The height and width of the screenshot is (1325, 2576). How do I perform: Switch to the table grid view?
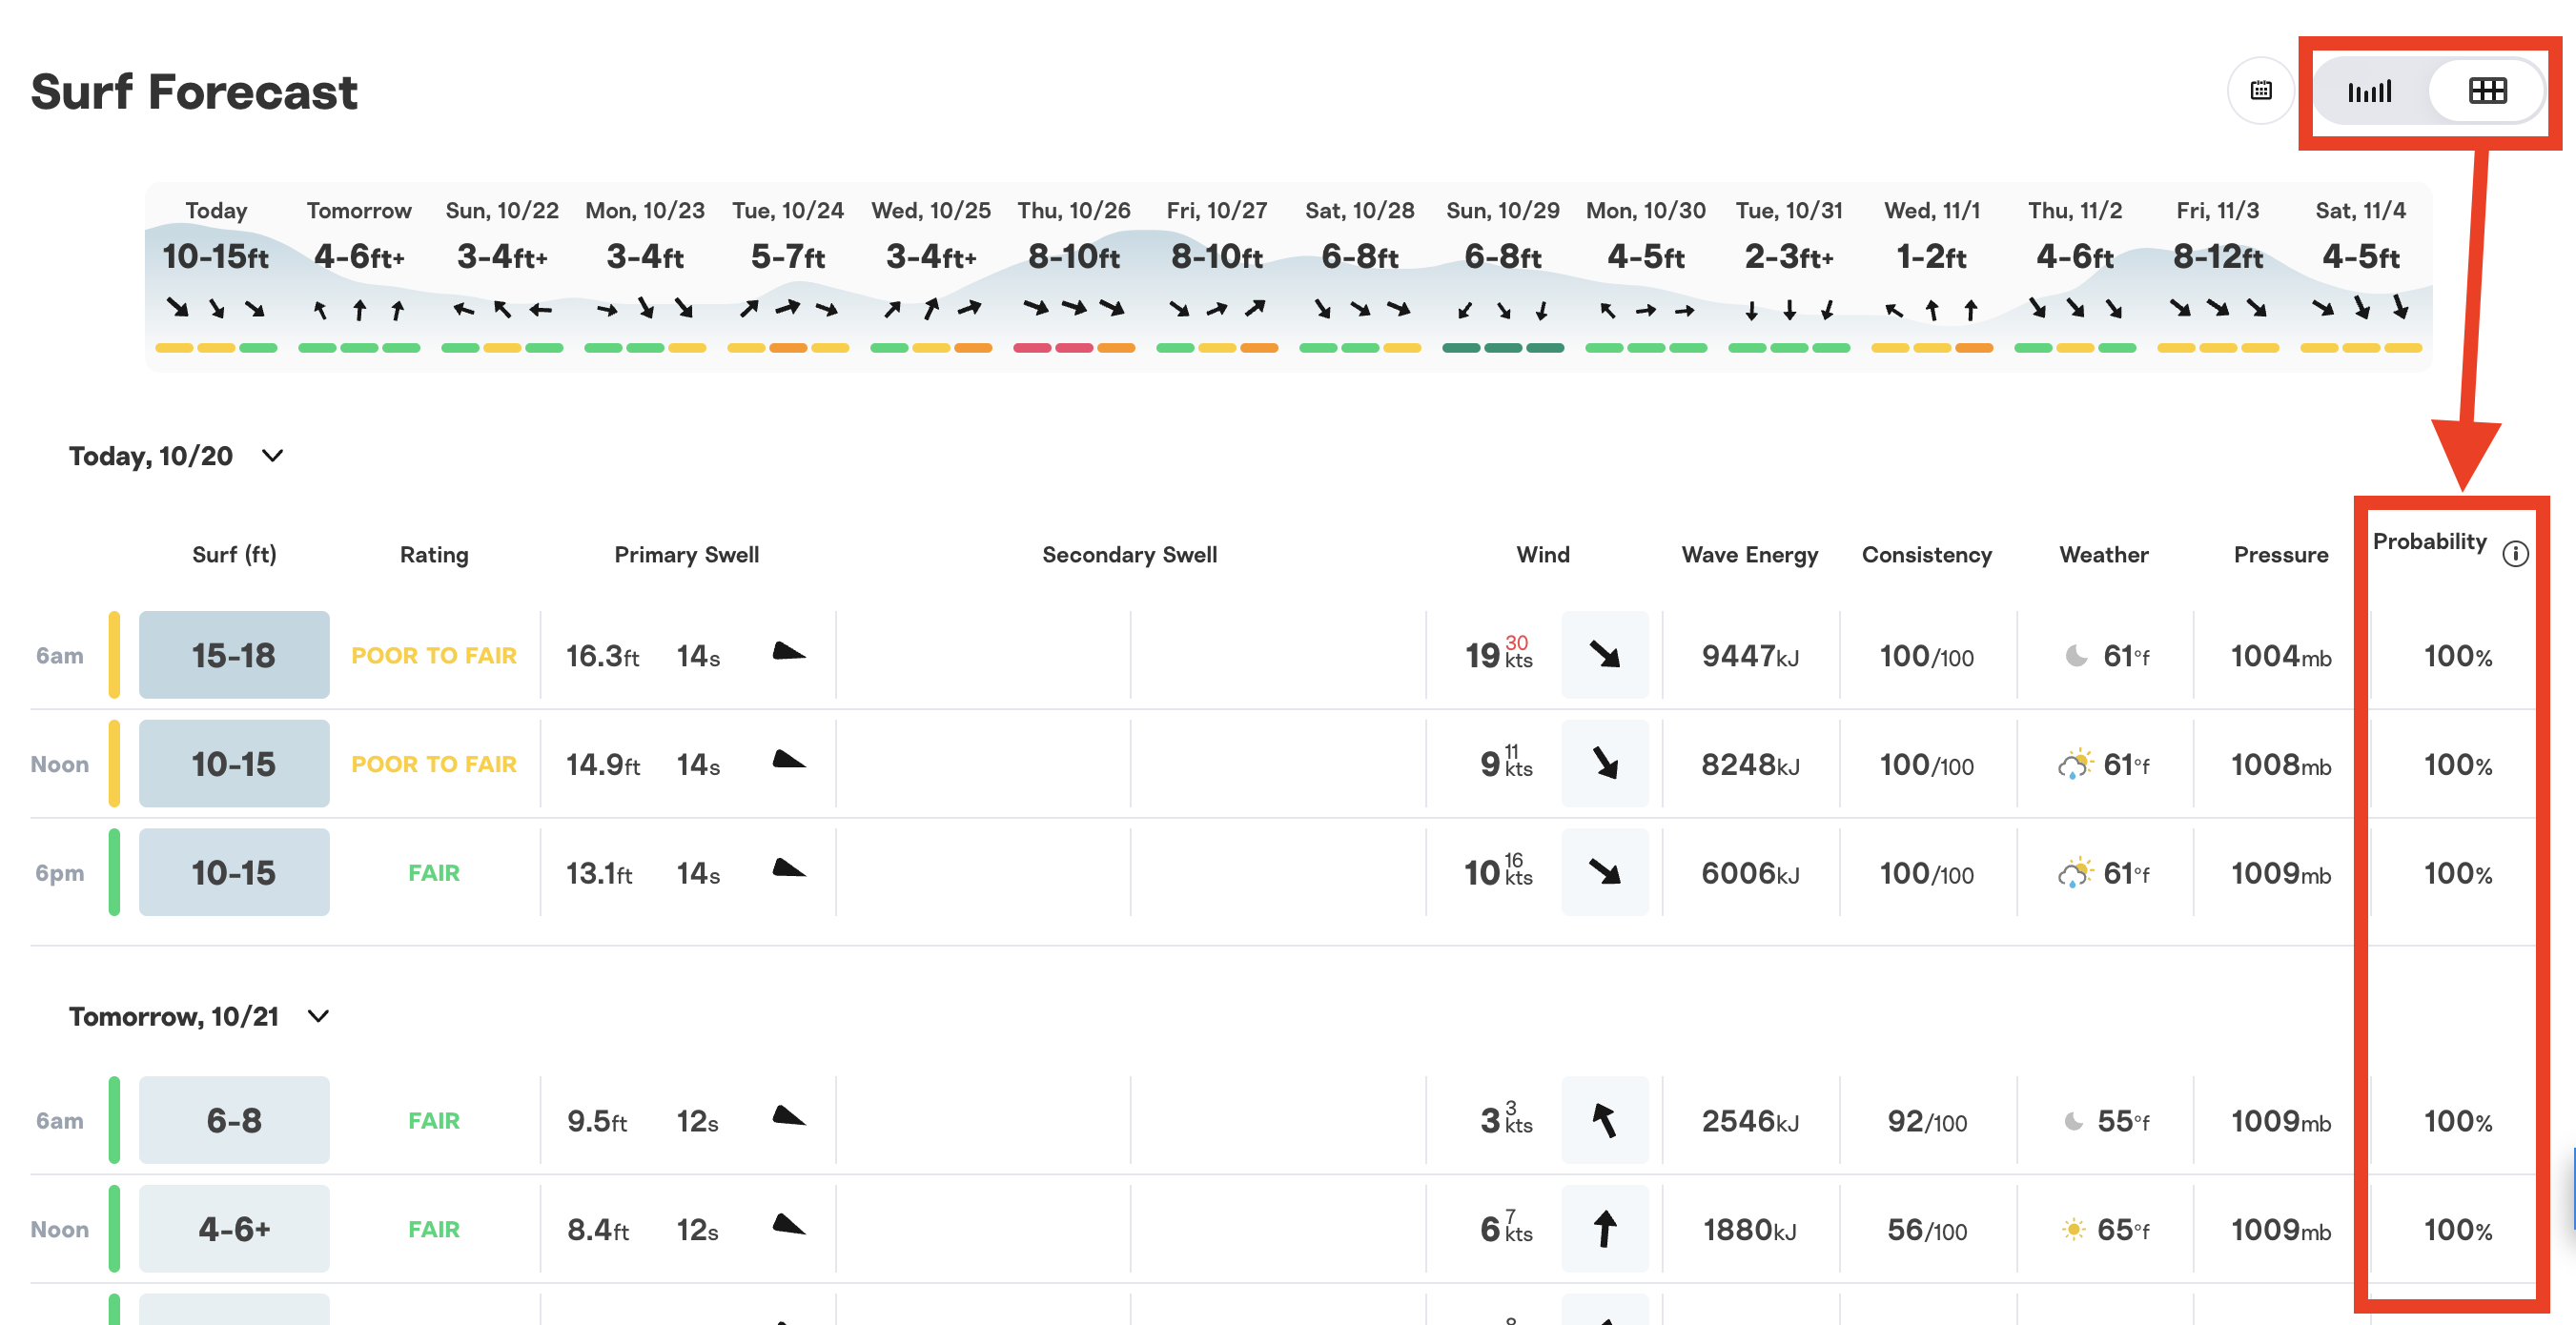click(2487, 91)
